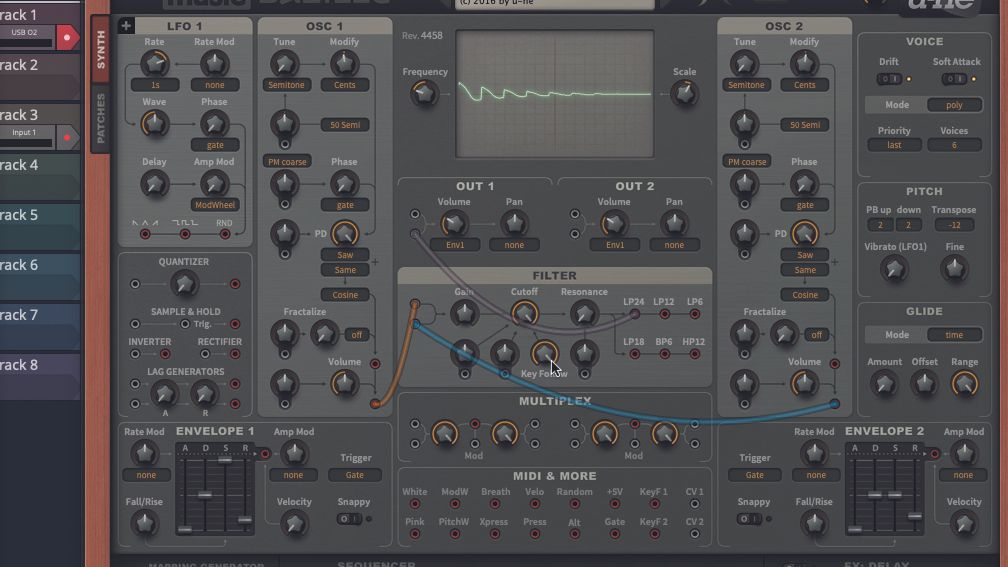Open Voice Mode poly selector
Image resolution: width=1008 pixels, height=567 pixels.
point(954,105)
